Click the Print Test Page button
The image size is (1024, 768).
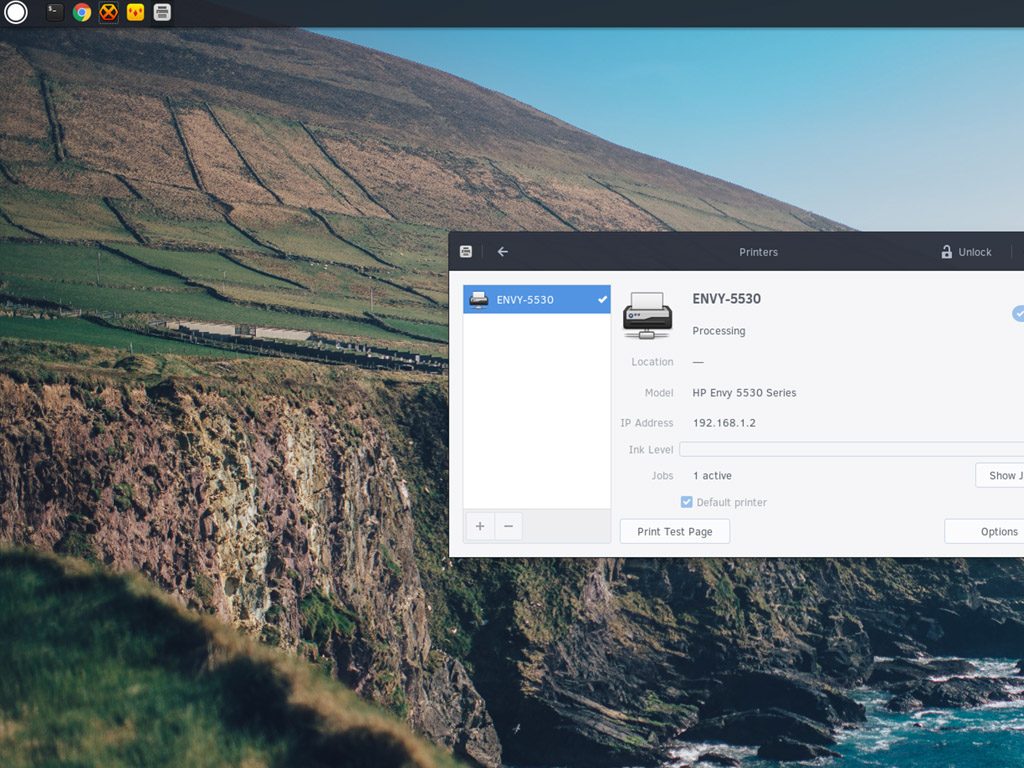(x=674, y=531)
